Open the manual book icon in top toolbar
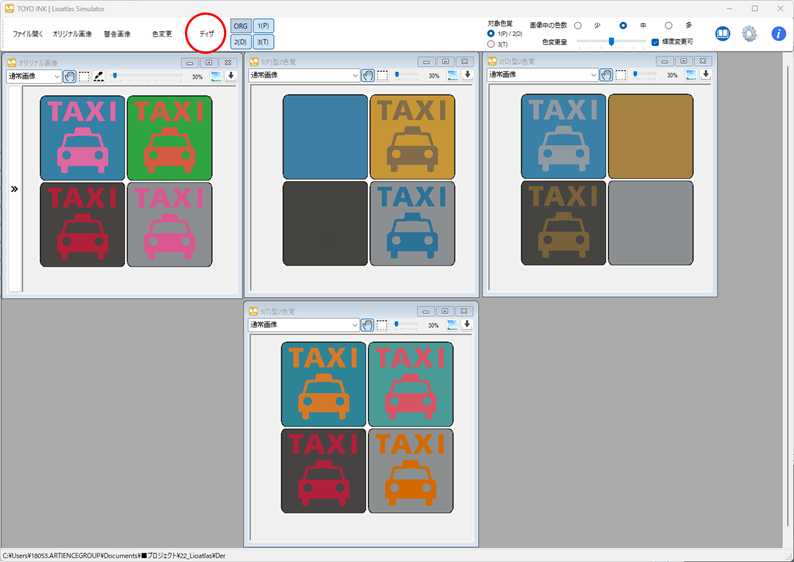This screenshot has width=794, height=562. coord(723,34)
